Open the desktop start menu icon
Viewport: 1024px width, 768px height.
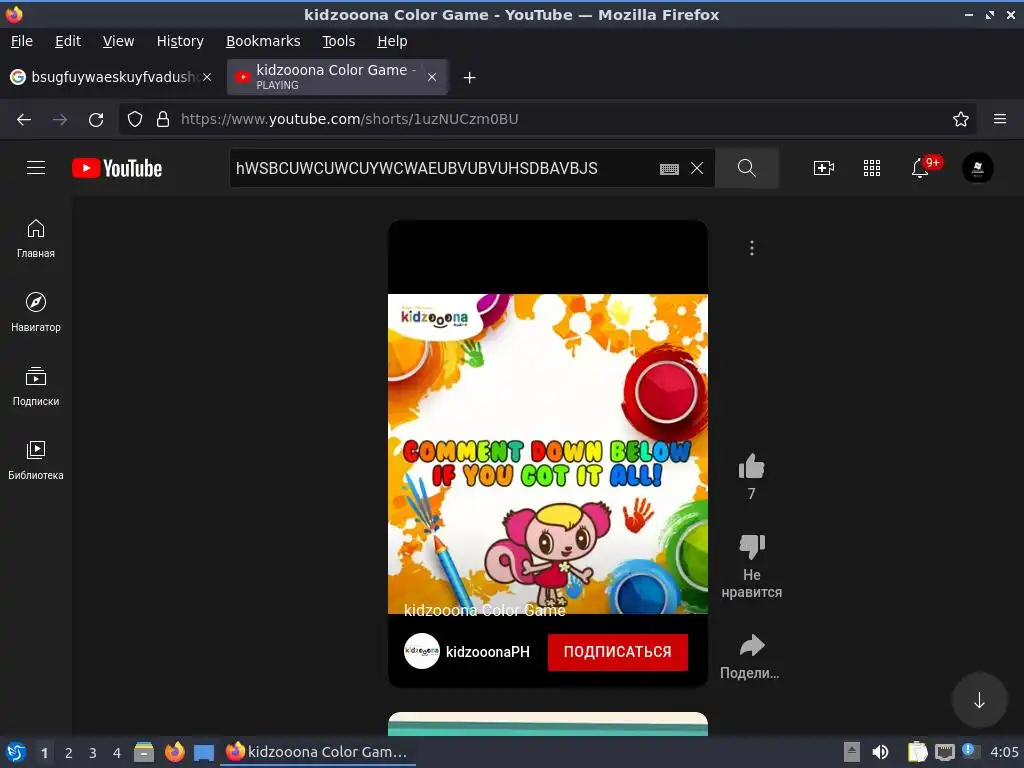coord(16,752)
